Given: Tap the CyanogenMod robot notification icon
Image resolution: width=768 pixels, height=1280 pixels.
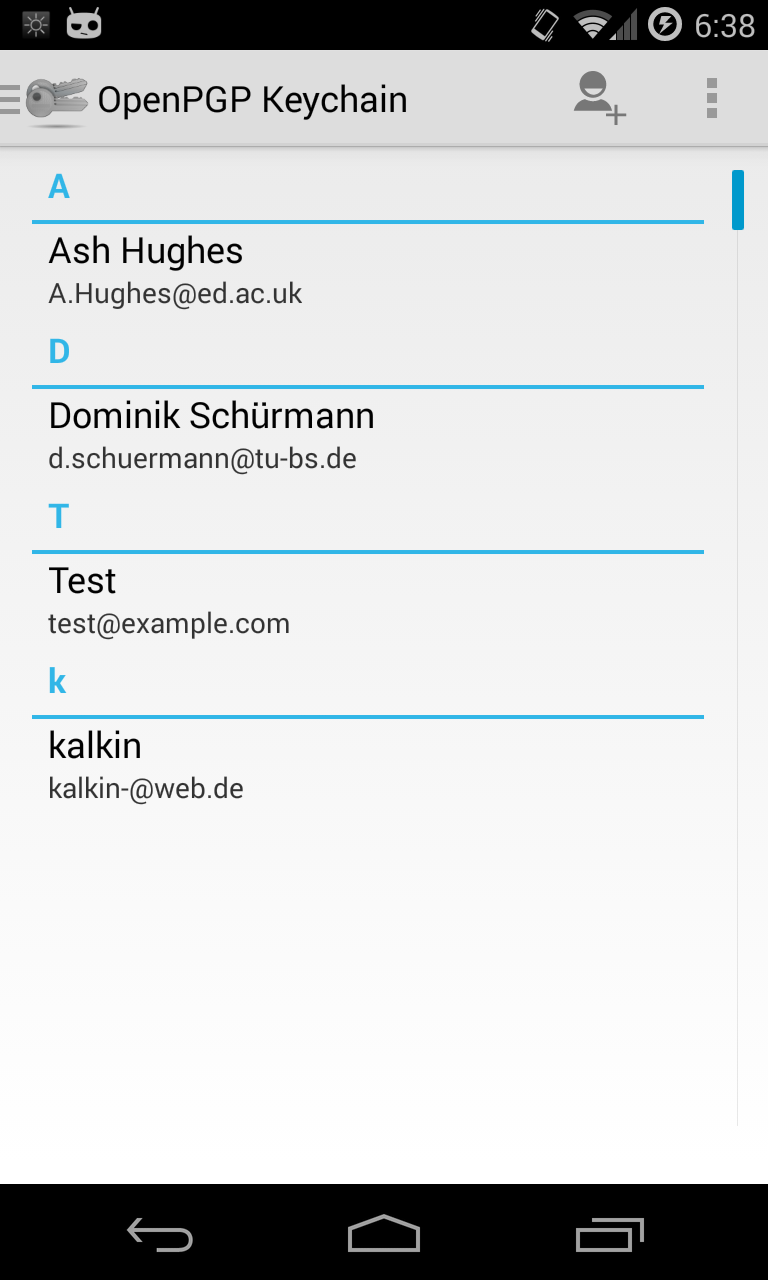Looking at the screenshot, I should click(84, 24).
